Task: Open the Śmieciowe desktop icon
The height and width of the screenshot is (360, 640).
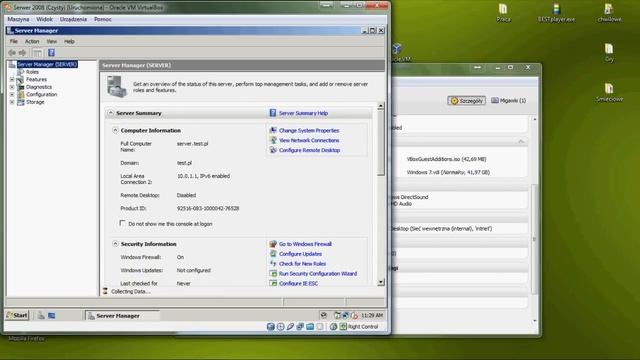Action: (x=609, y=93)
